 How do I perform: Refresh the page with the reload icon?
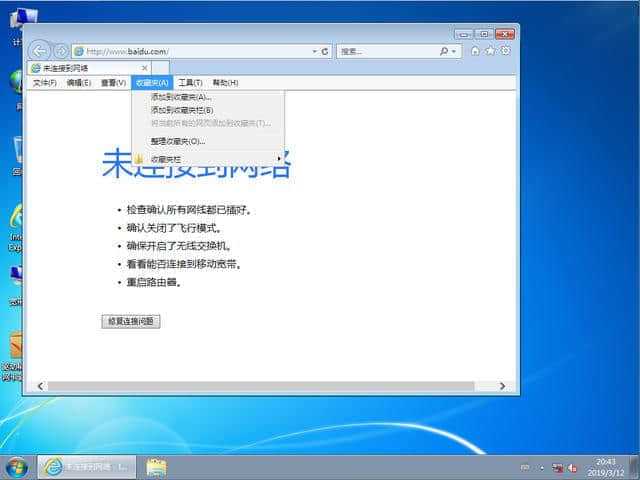325,51
